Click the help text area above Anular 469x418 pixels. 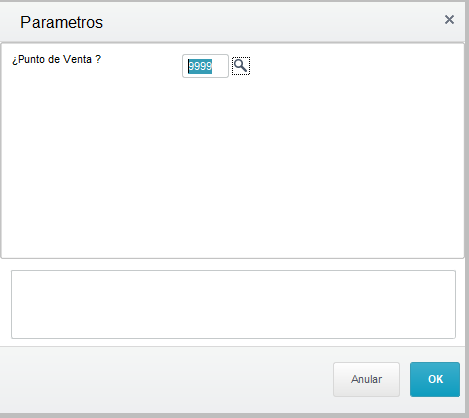233,304
